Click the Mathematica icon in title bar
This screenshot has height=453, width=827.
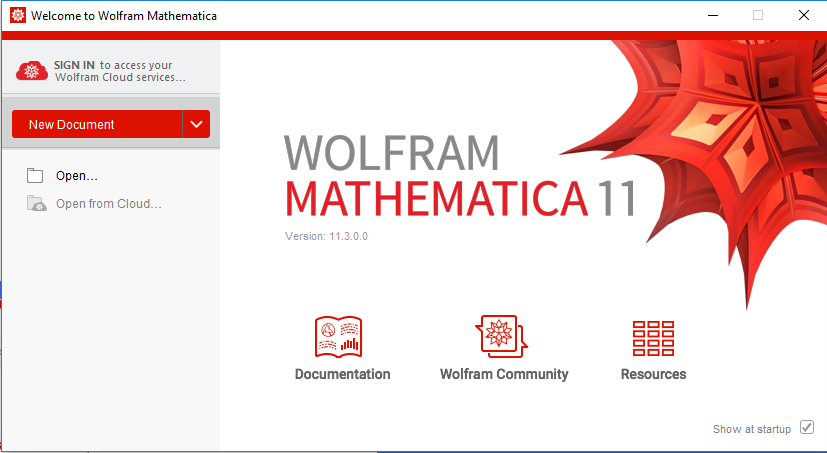pyautogui.click(x=17, y=16)
